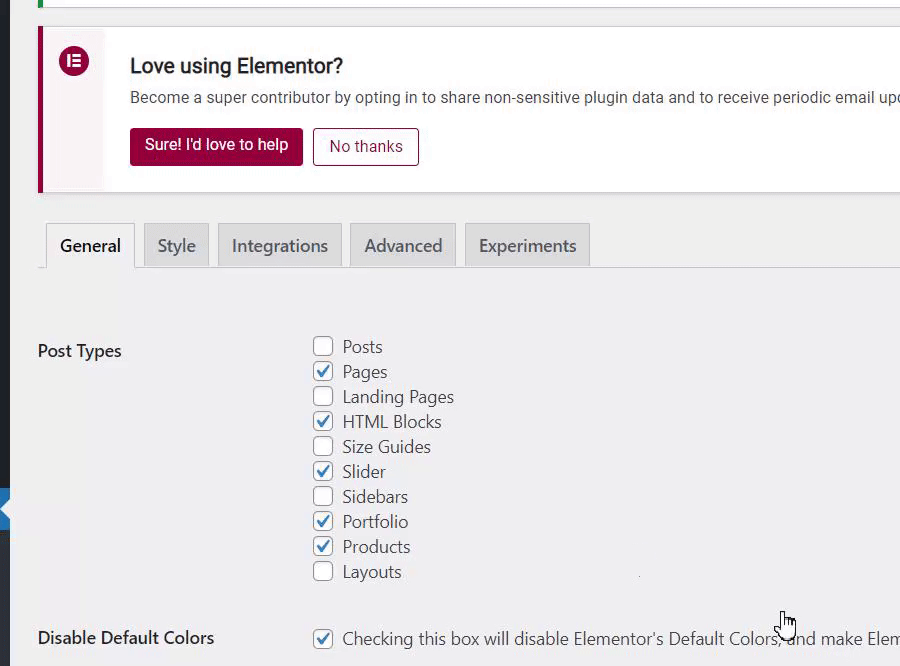
Task: Uncheck the Portfolio checkbox
Action: 323,522
